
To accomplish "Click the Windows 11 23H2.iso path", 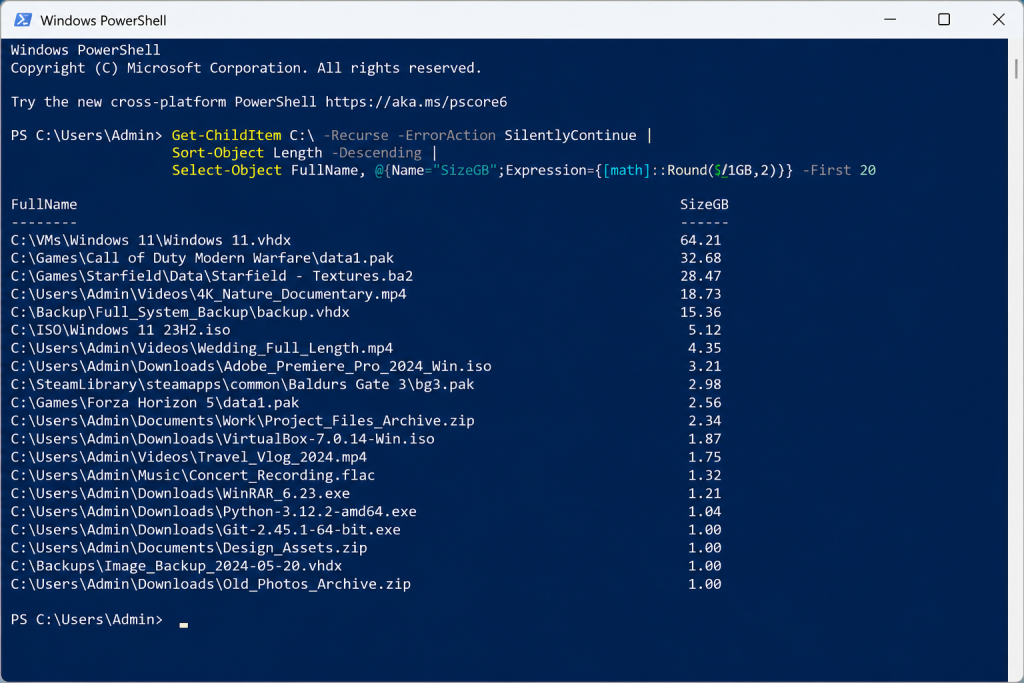I will pos(120,330).
